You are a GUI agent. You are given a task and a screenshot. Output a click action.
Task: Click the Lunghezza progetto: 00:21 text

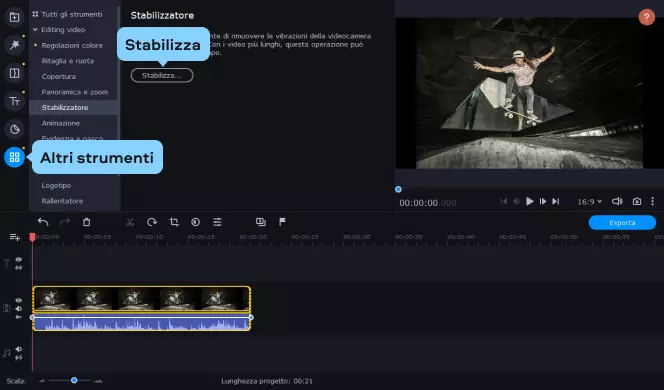pos(267,381)
